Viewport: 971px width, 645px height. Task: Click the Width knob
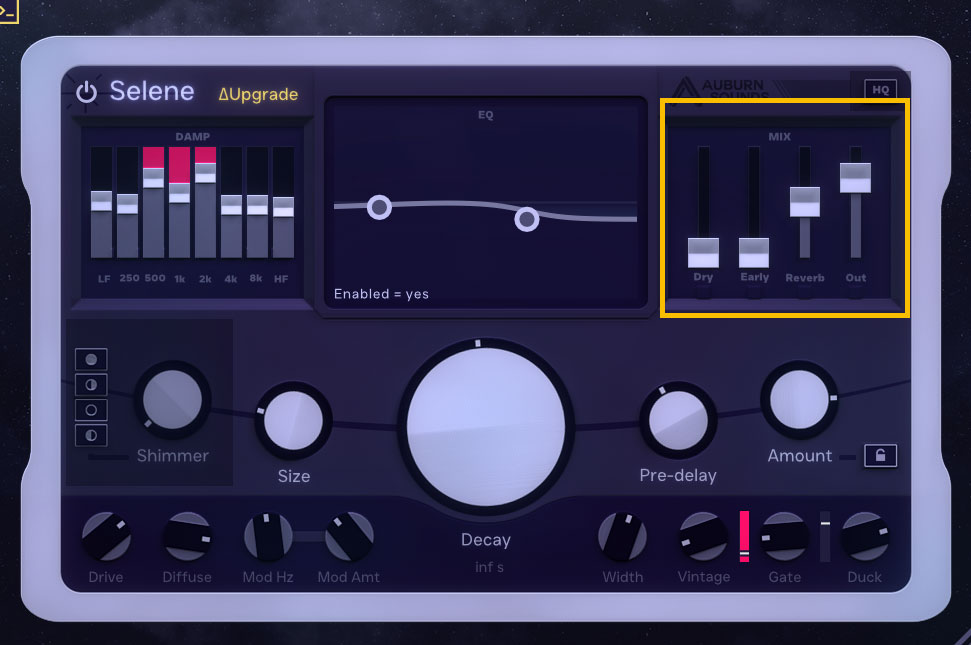tap(622, 537)
